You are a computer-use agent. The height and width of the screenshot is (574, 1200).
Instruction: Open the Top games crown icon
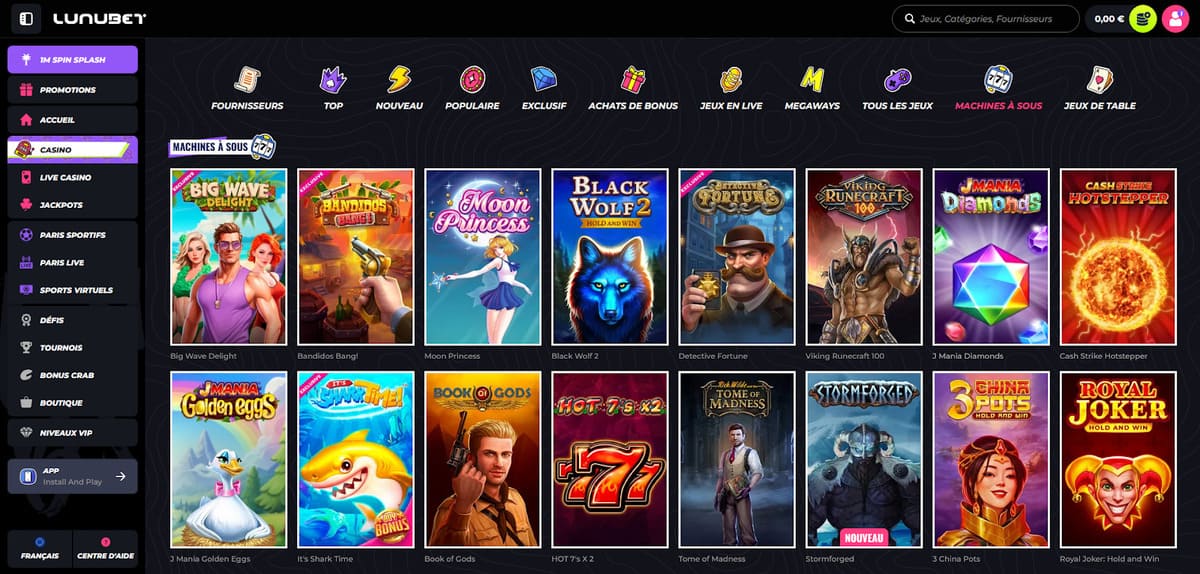(x=333, y=80)
